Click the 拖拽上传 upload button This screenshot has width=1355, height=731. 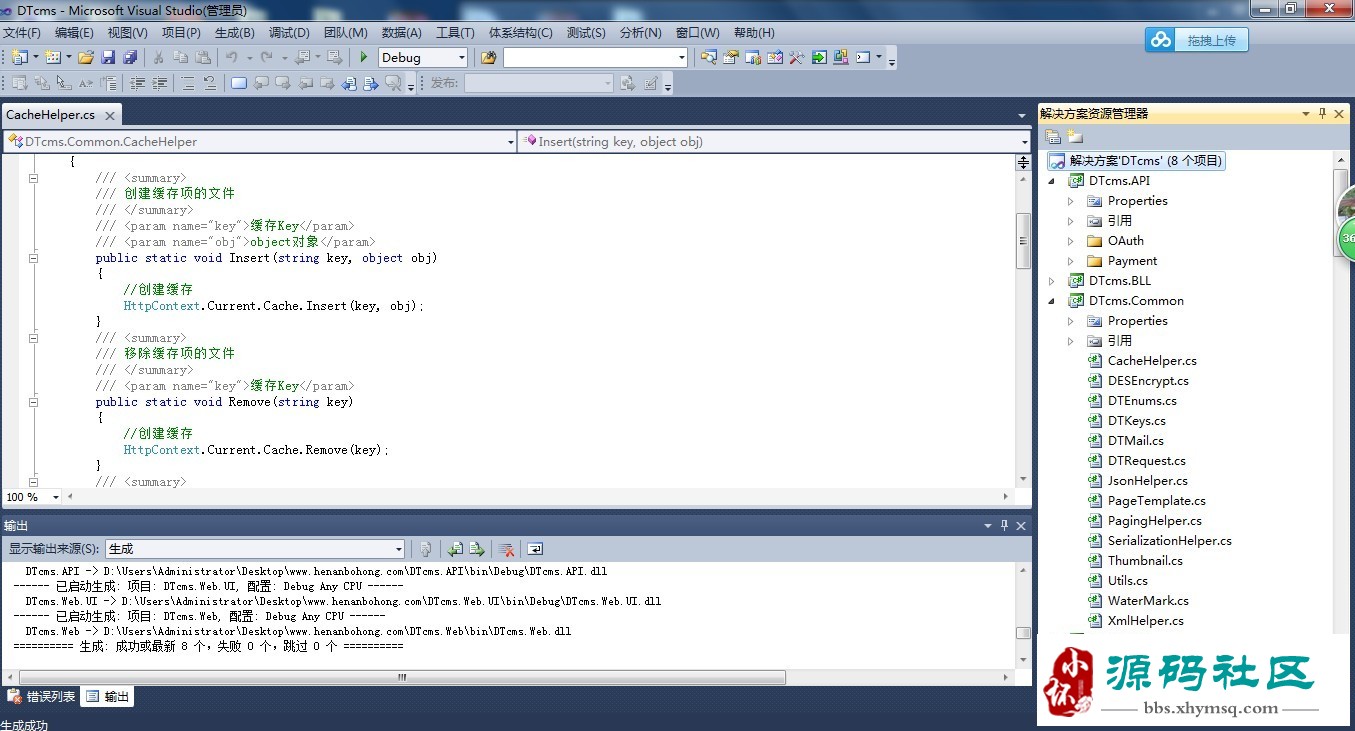pyautogui.click(x=1197, y=40)
